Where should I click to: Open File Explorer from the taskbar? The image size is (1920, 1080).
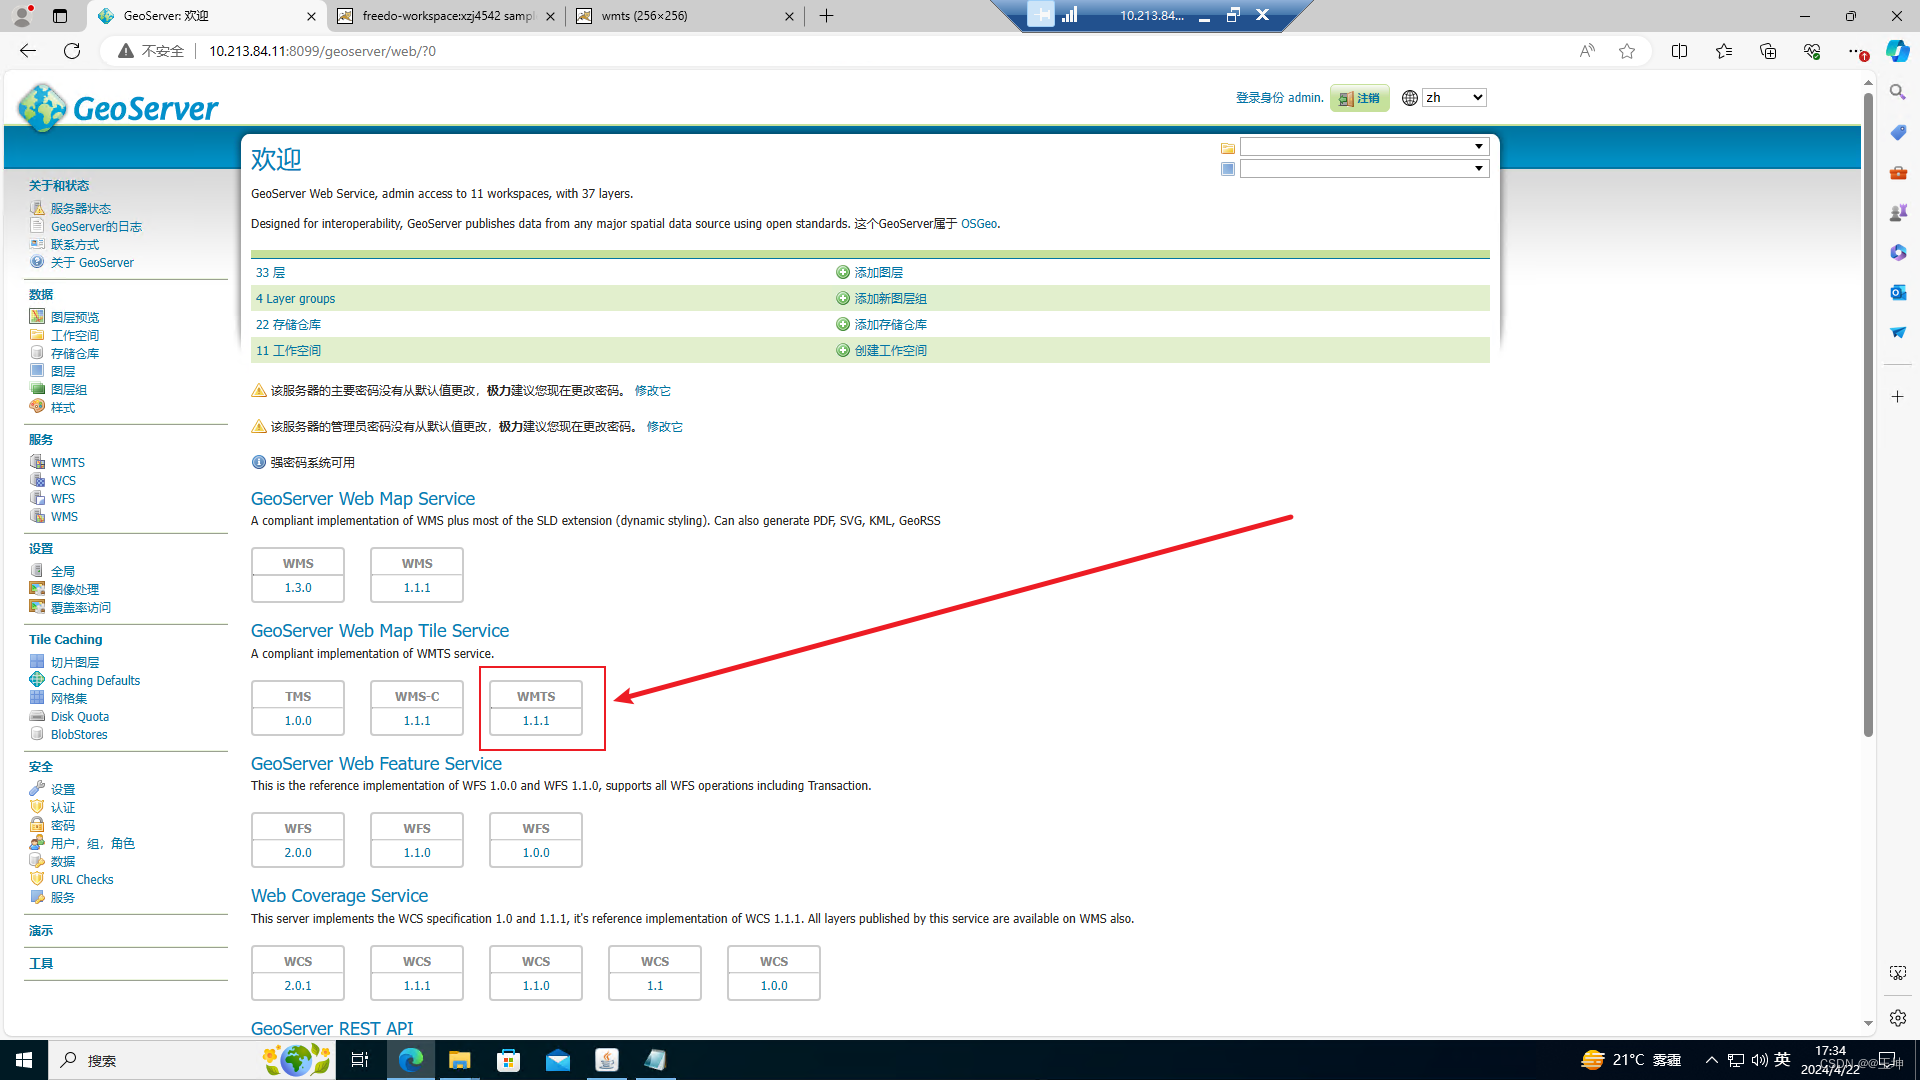point(459,1060)
